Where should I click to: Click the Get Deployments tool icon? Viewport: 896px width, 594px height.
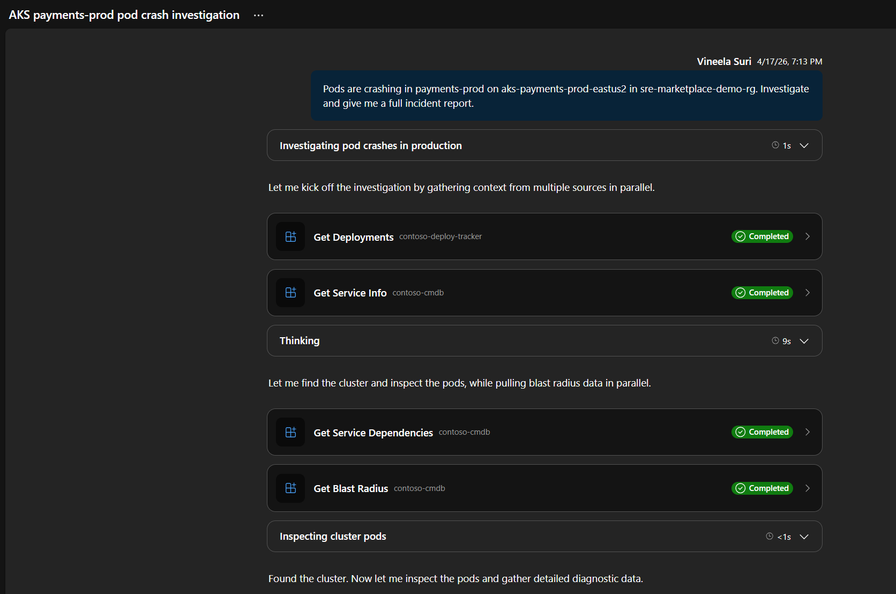pyautogui.click(x=291, y=237)
